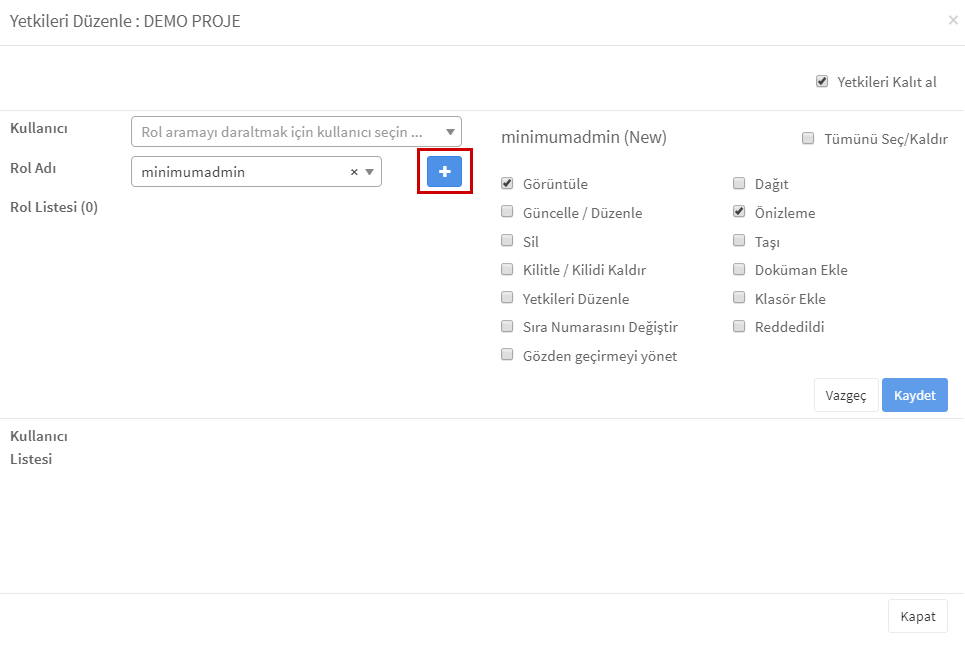This screenshot has height=648, width=965.
Task: Click the Vazgeç button
Action: (x=846, y=395)
